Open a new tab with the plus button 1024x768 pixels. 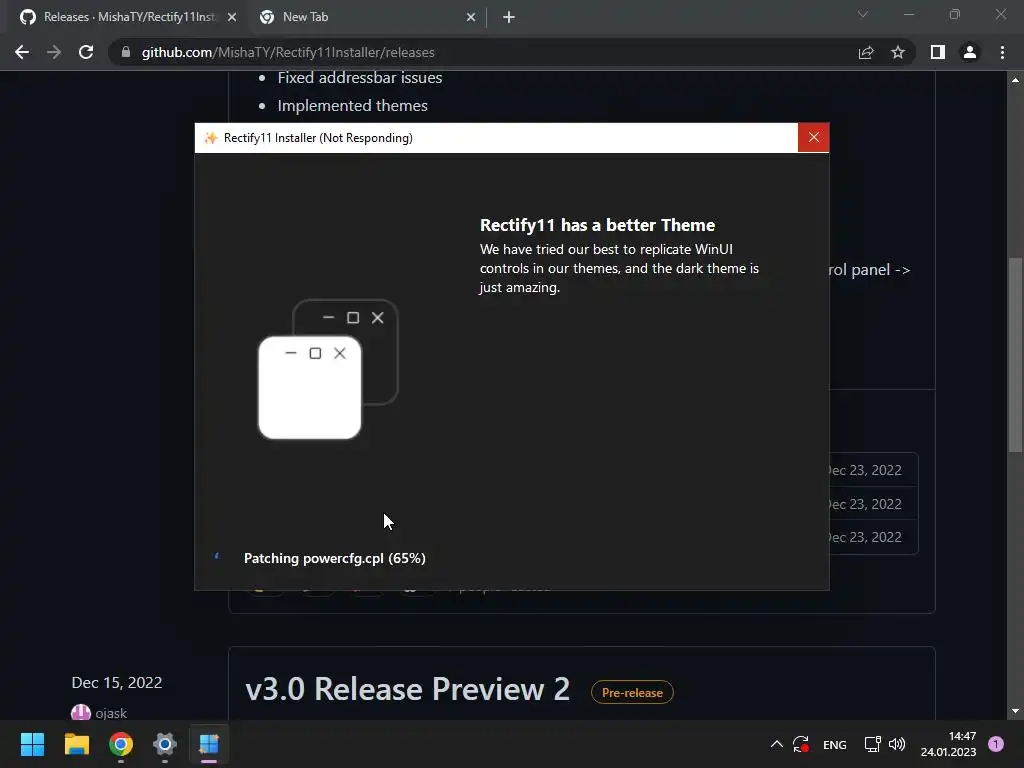coord(509,17)
